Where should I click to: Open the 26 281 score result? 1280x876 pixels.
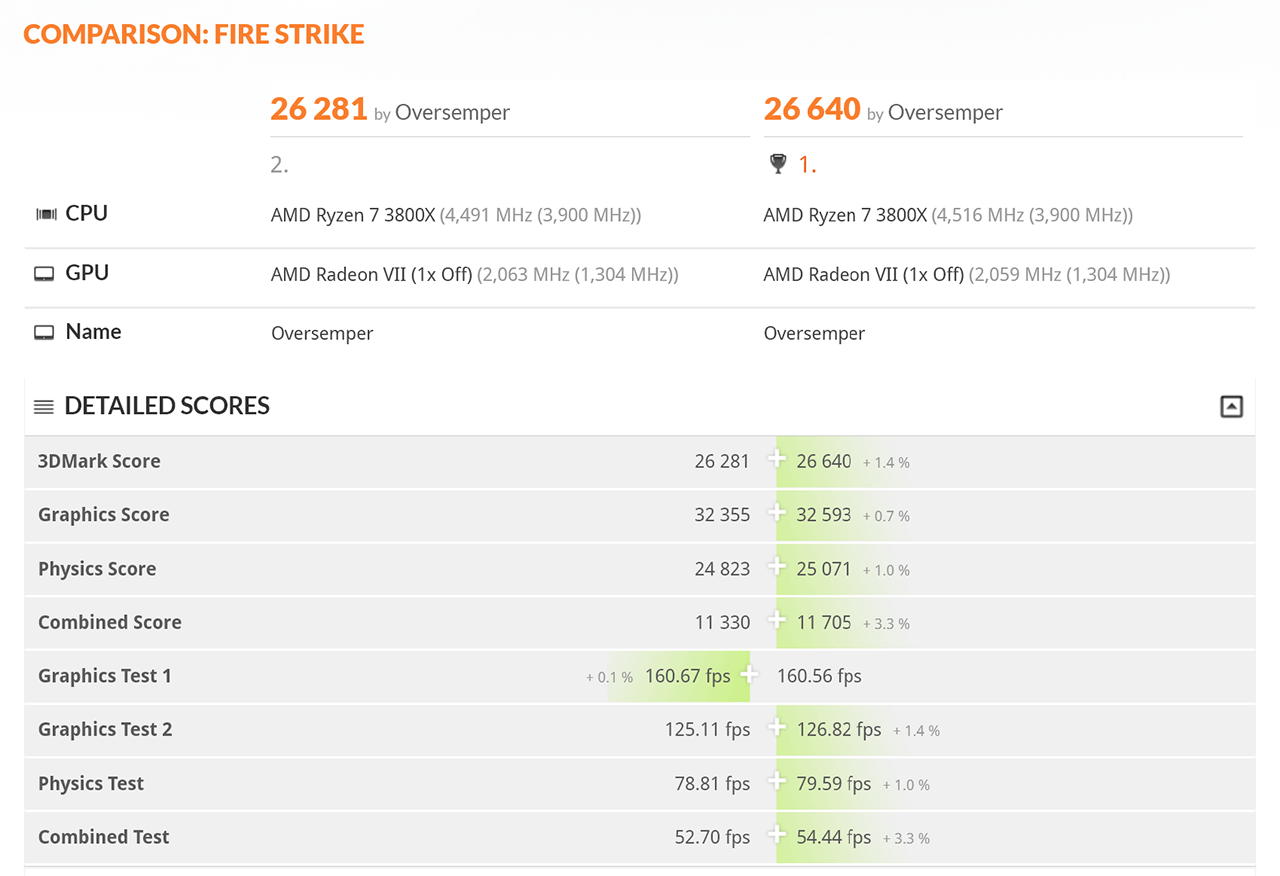[319, 109]
